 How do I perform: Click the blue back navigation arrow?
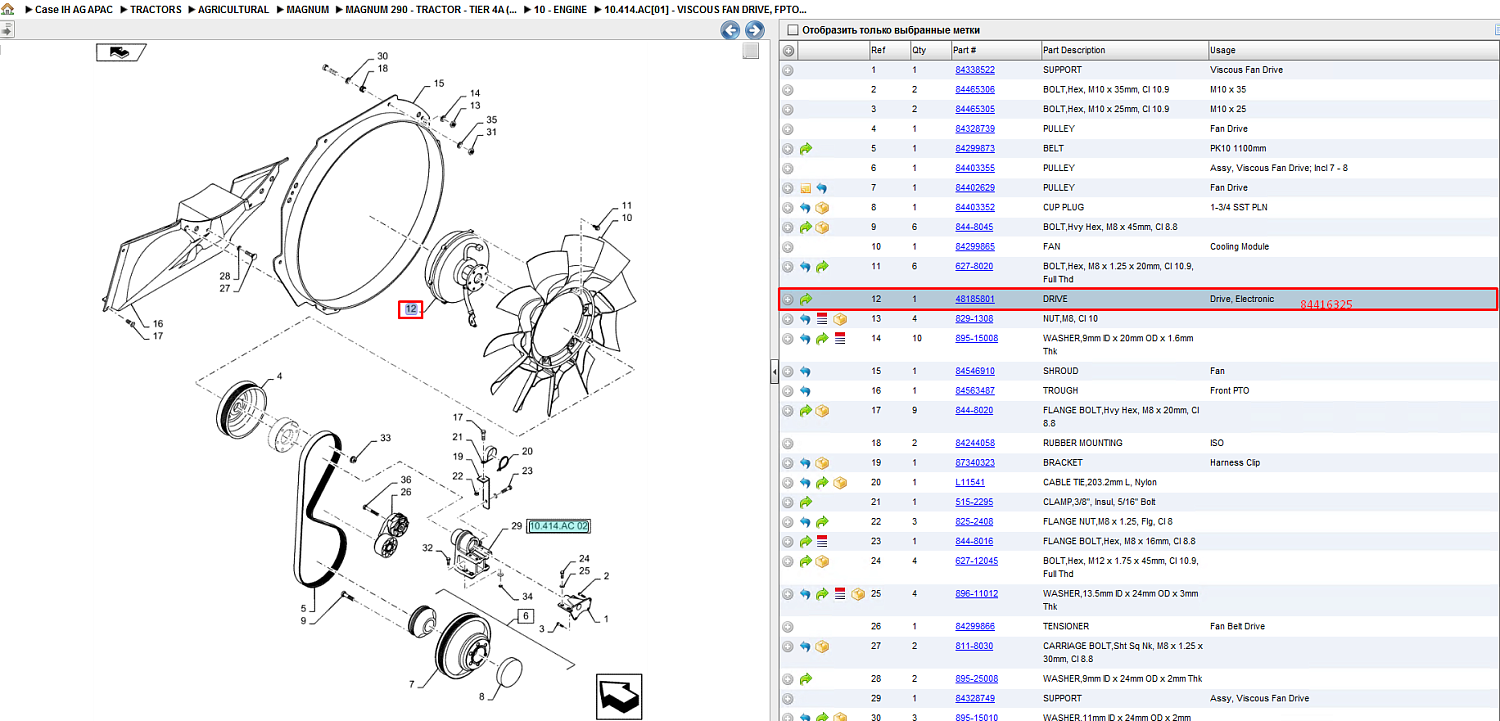pos(731,30)
